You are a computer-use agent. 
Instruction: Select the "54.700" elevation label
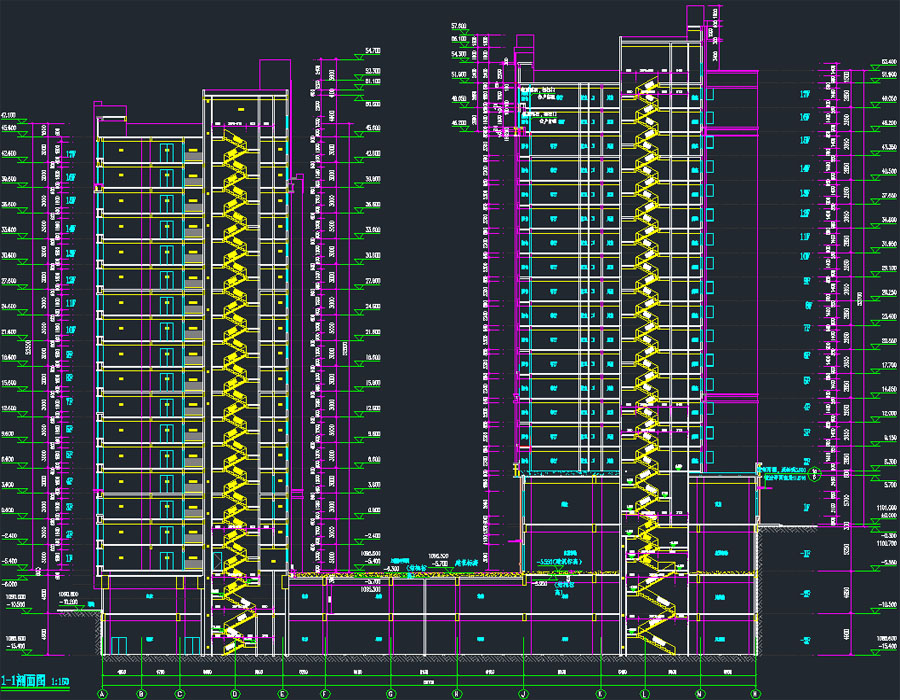click(x=373, y=51)
